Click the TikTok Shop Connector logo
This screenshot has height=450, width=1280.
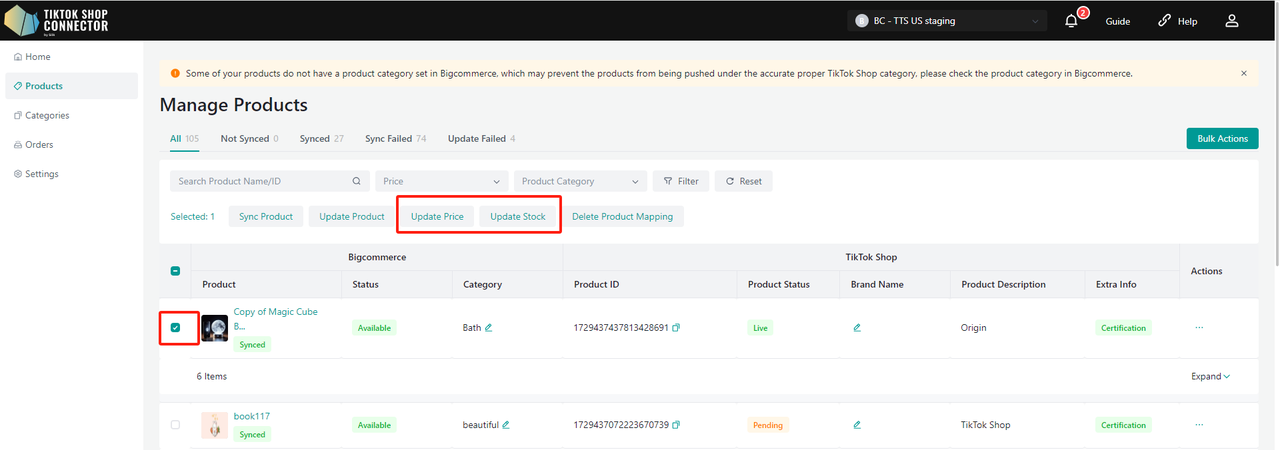pyautogui.click(x=57, y=20)
